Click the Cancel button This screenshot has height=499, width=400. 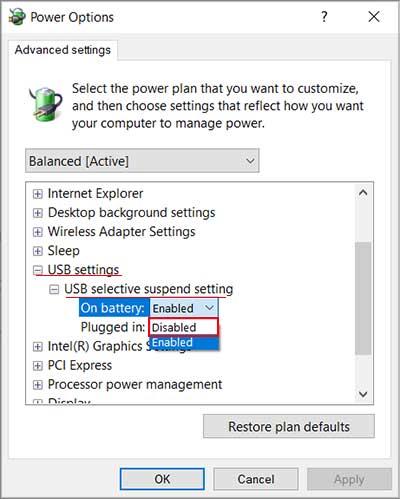[x=256, y=479]
